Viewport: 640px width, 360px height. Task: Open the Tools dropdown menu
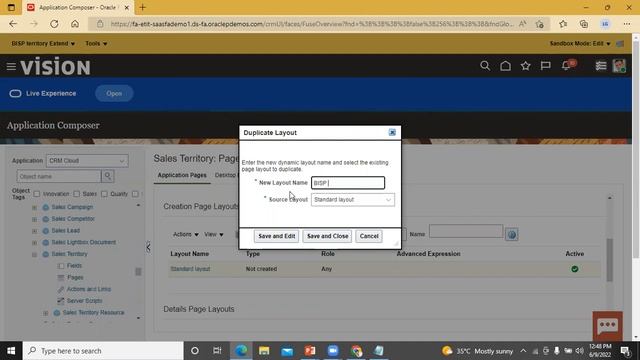pos(96,43)
